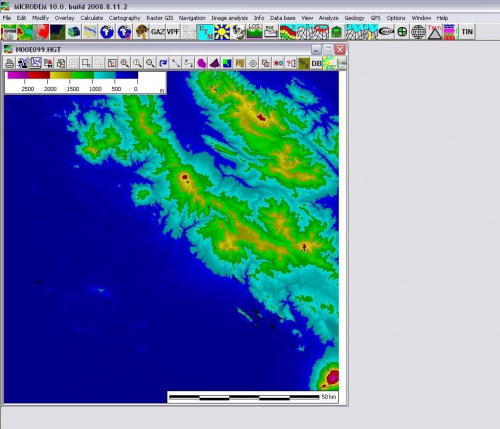Click the elevation color legend bar
Screen dimensions: 500x429
click(x=72, y=76)
